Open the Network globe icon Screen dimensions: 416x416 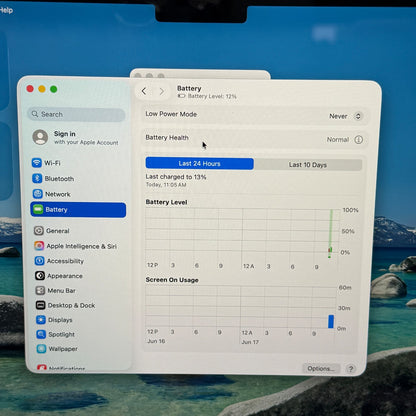pyautogui.click(x=38, y=194)
